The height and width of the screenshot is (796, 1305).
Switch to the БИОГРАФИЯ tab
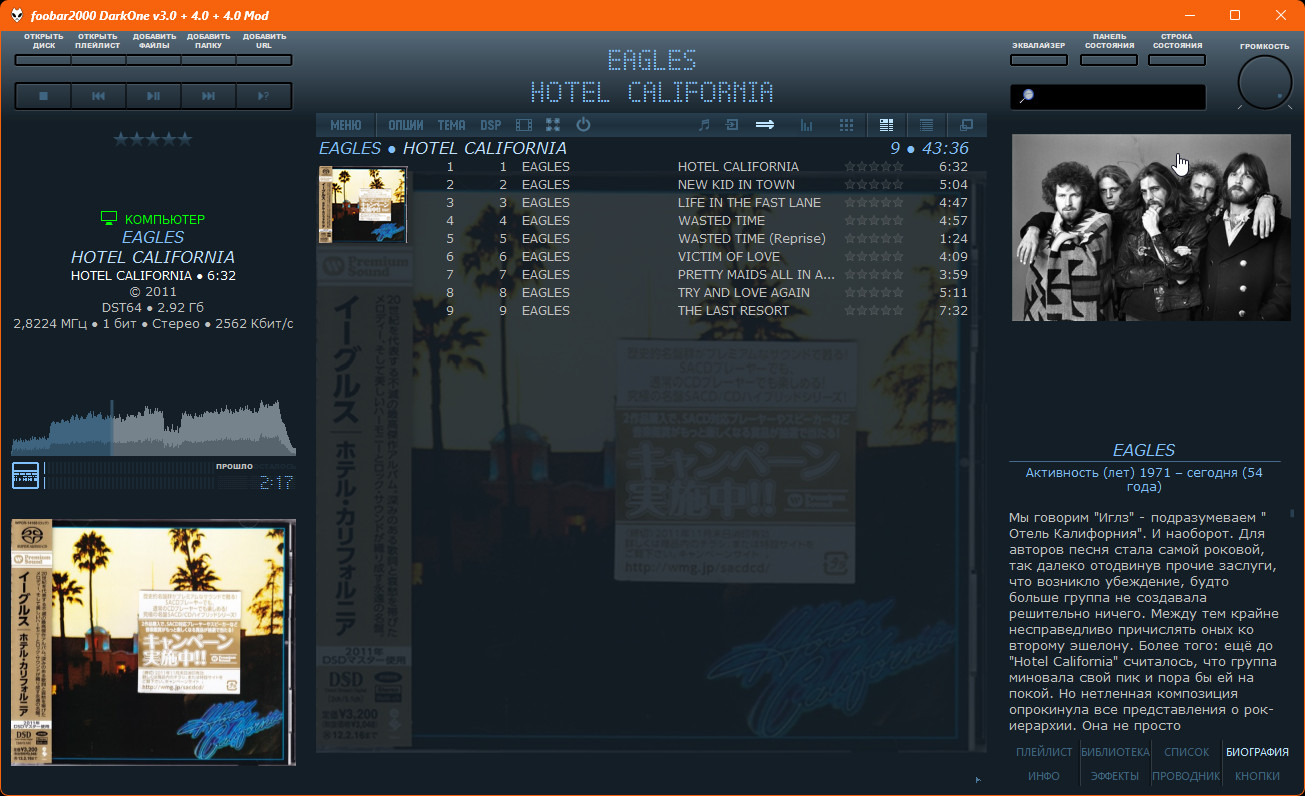[1257, 752]
